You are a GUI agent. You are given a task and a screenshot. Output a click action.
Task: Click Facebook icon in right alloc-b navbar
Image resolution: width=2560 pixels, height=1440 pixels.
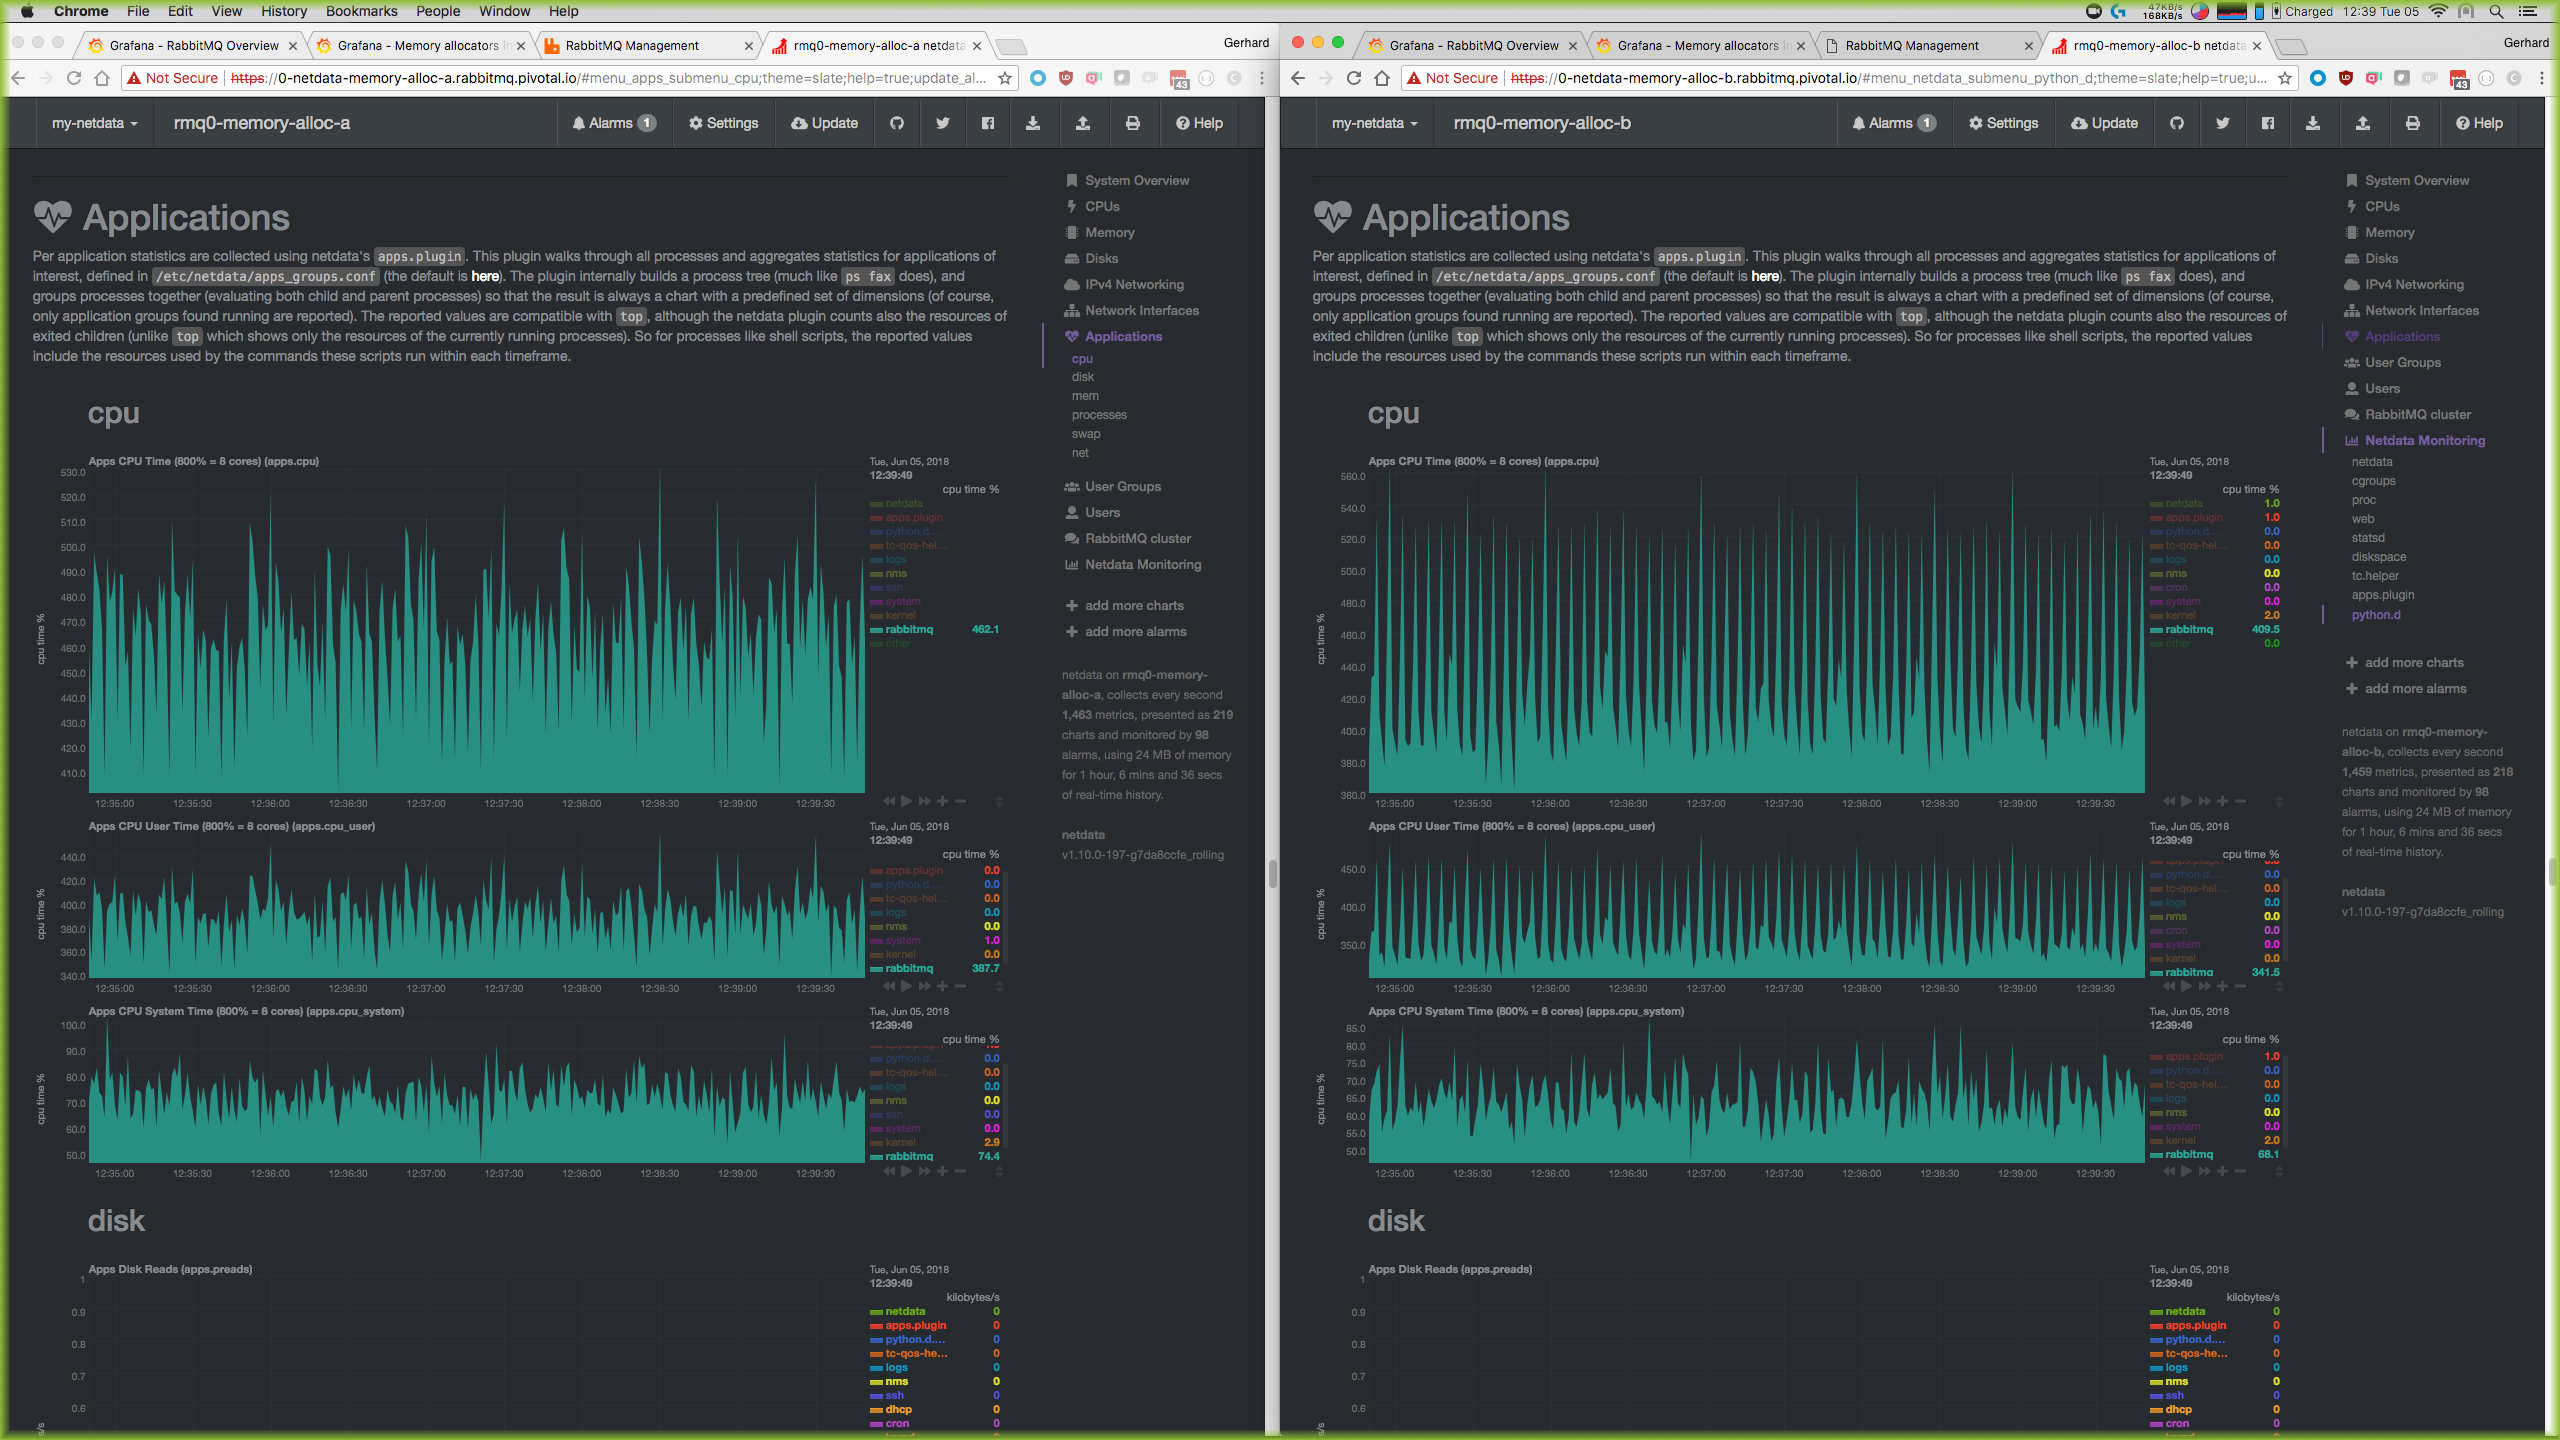[x=2268, y=123]
